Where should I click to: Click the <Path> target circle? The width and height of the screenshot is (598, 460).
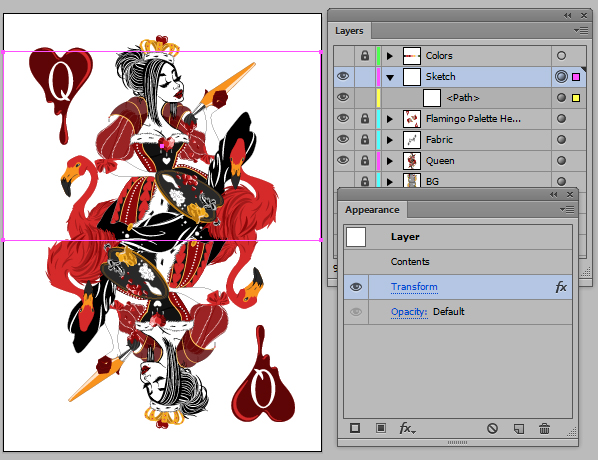tap(561, 98)
